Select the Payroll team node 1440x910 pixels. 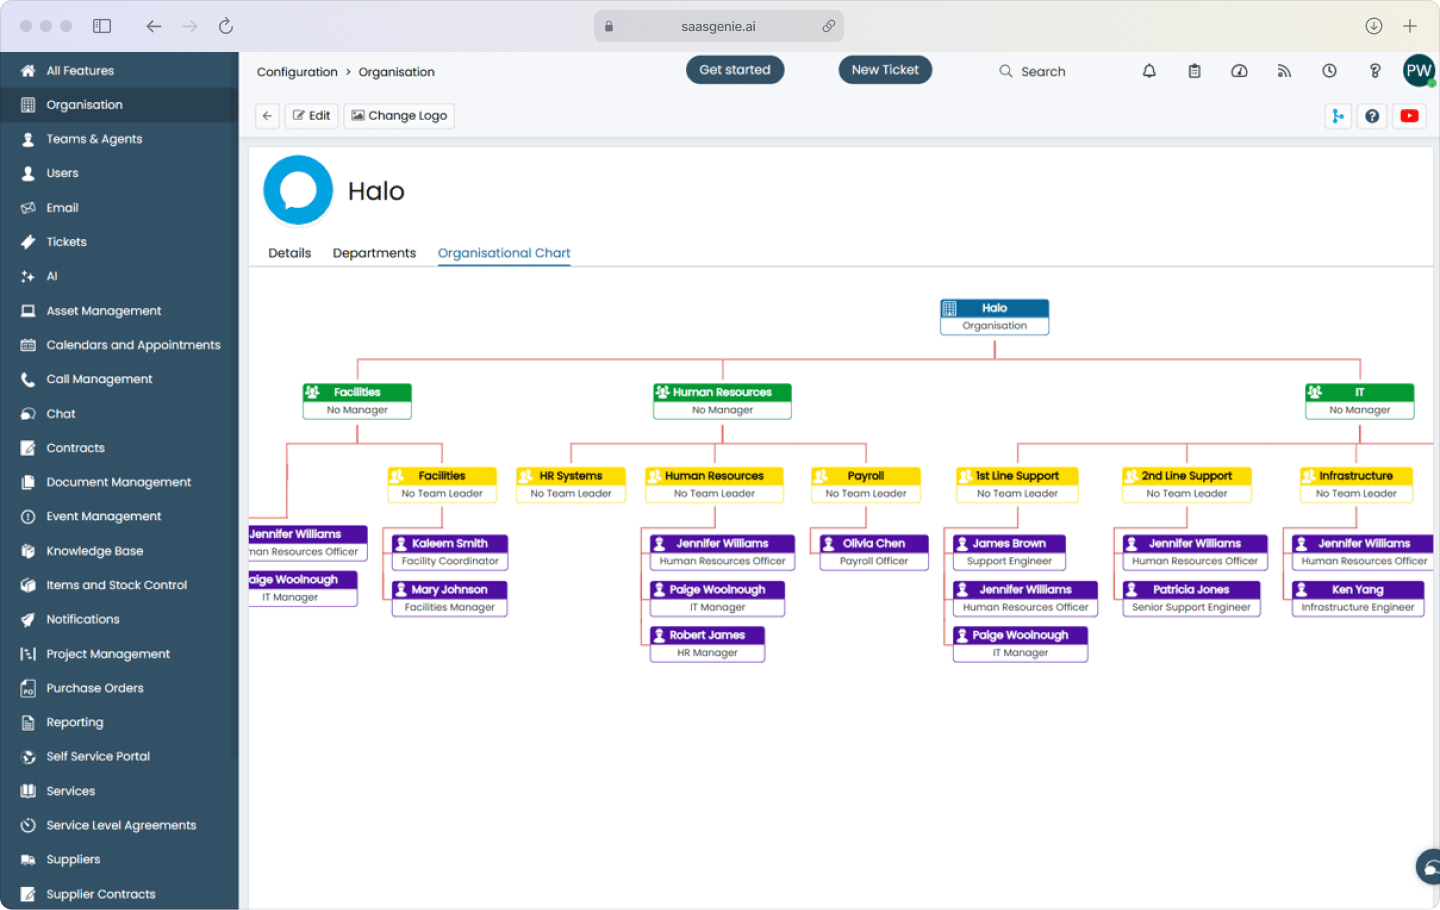click(866, 485)
